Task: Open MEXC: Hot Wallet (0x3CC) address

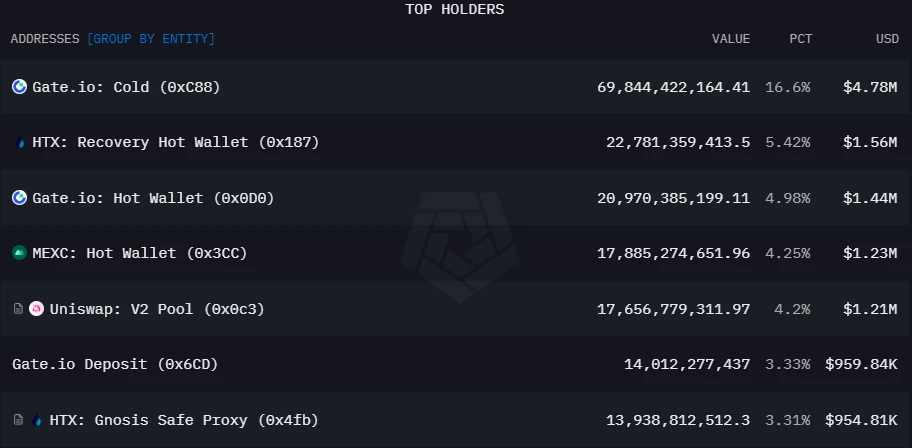Action: click(139, 253)
